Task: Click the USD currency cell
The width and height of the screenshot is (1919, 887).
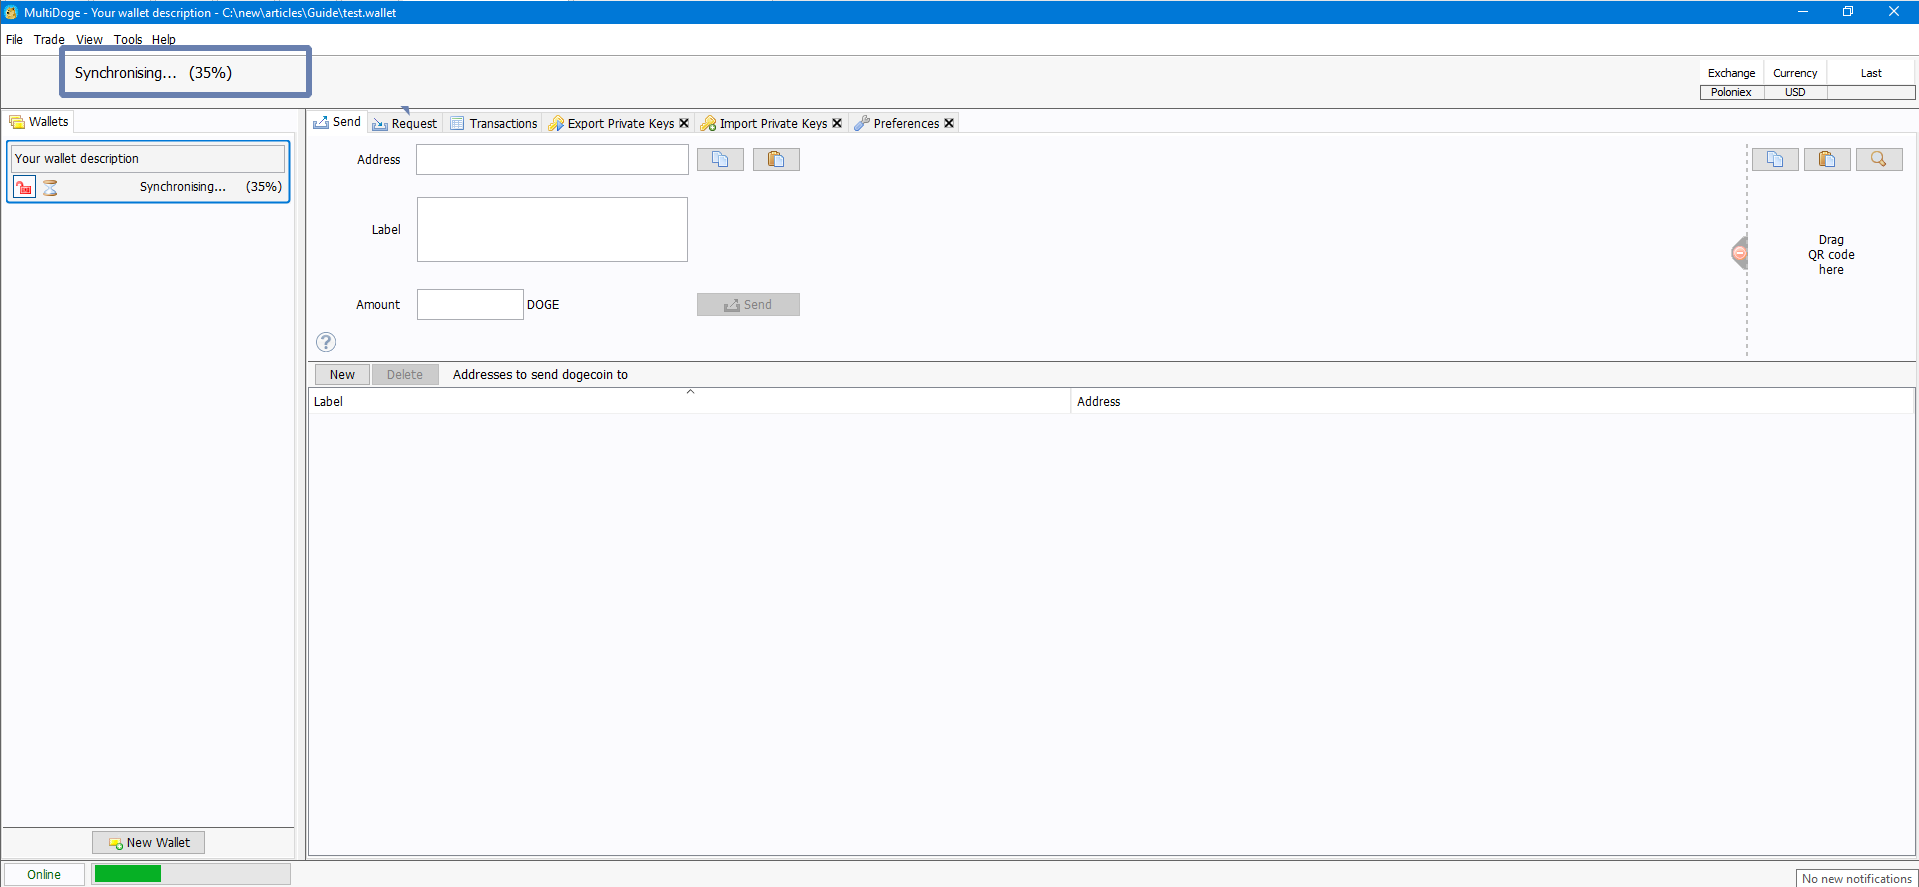Action: coord(1795,92)
